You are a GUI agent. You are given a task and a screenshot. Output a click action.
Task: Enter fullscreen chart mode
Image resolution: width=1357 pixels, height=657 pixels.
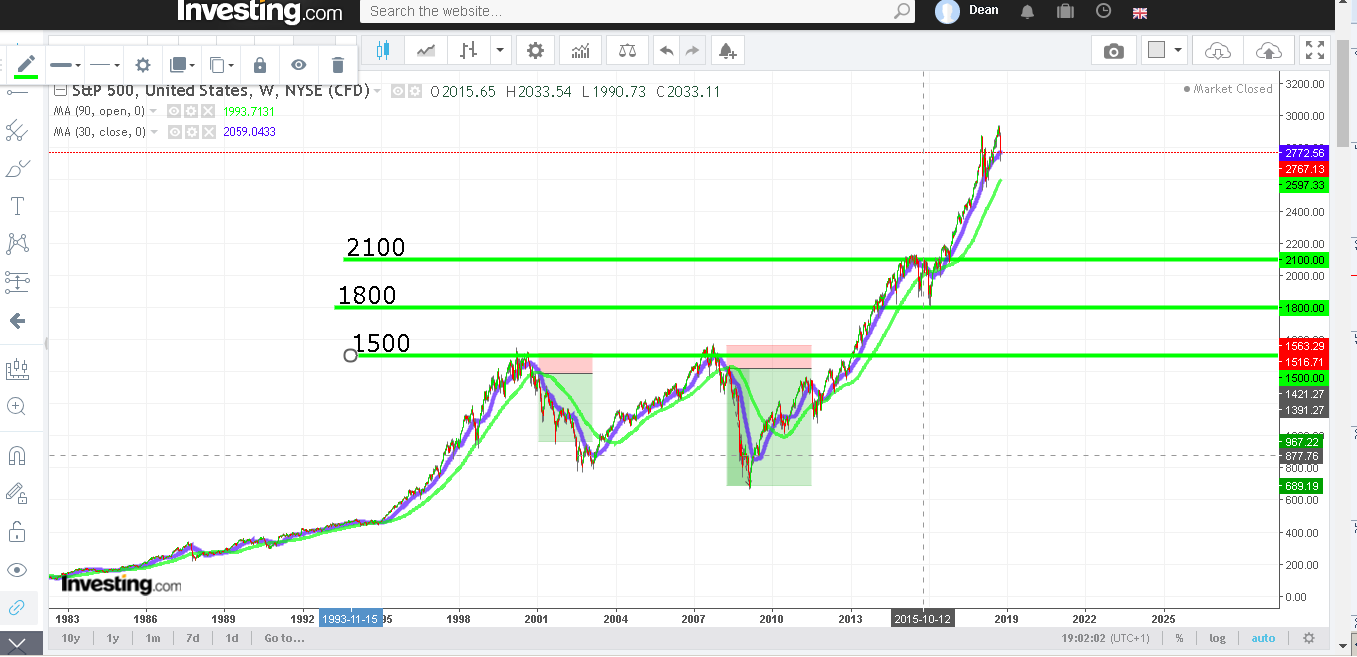click(x=1315, y=51)
